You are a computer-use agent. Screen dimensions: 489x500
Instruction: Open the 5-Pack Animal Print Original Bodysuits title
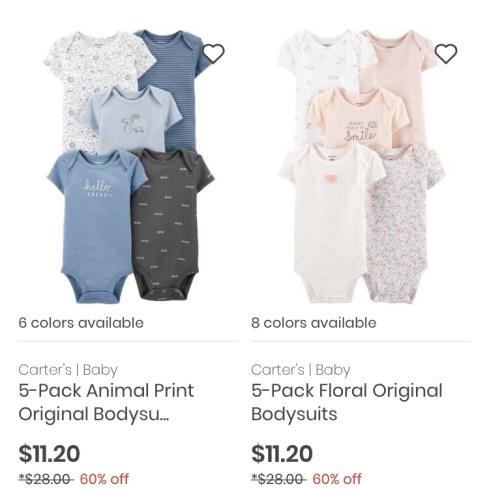[x=106, y=402]
